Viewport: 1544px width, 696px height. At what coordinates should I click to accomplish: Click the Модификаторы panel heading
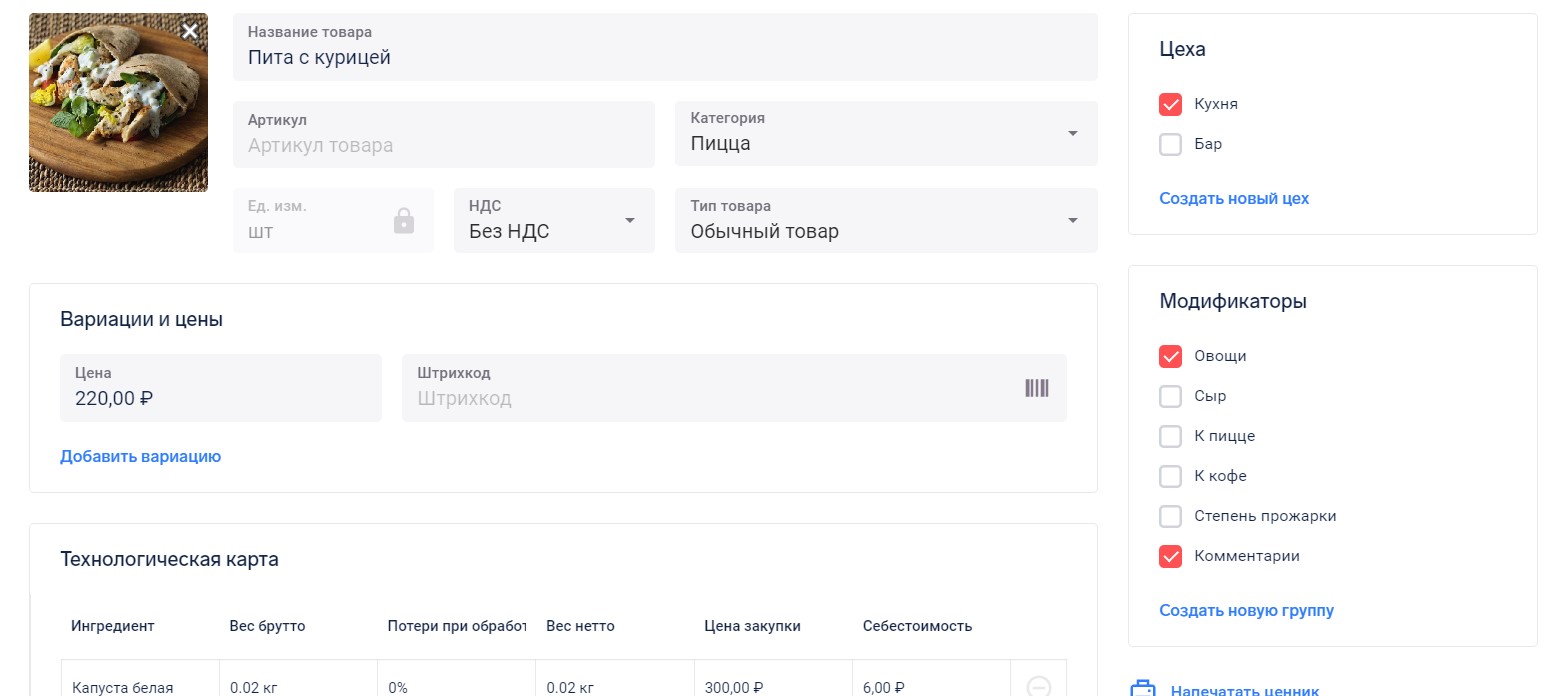1233,301
